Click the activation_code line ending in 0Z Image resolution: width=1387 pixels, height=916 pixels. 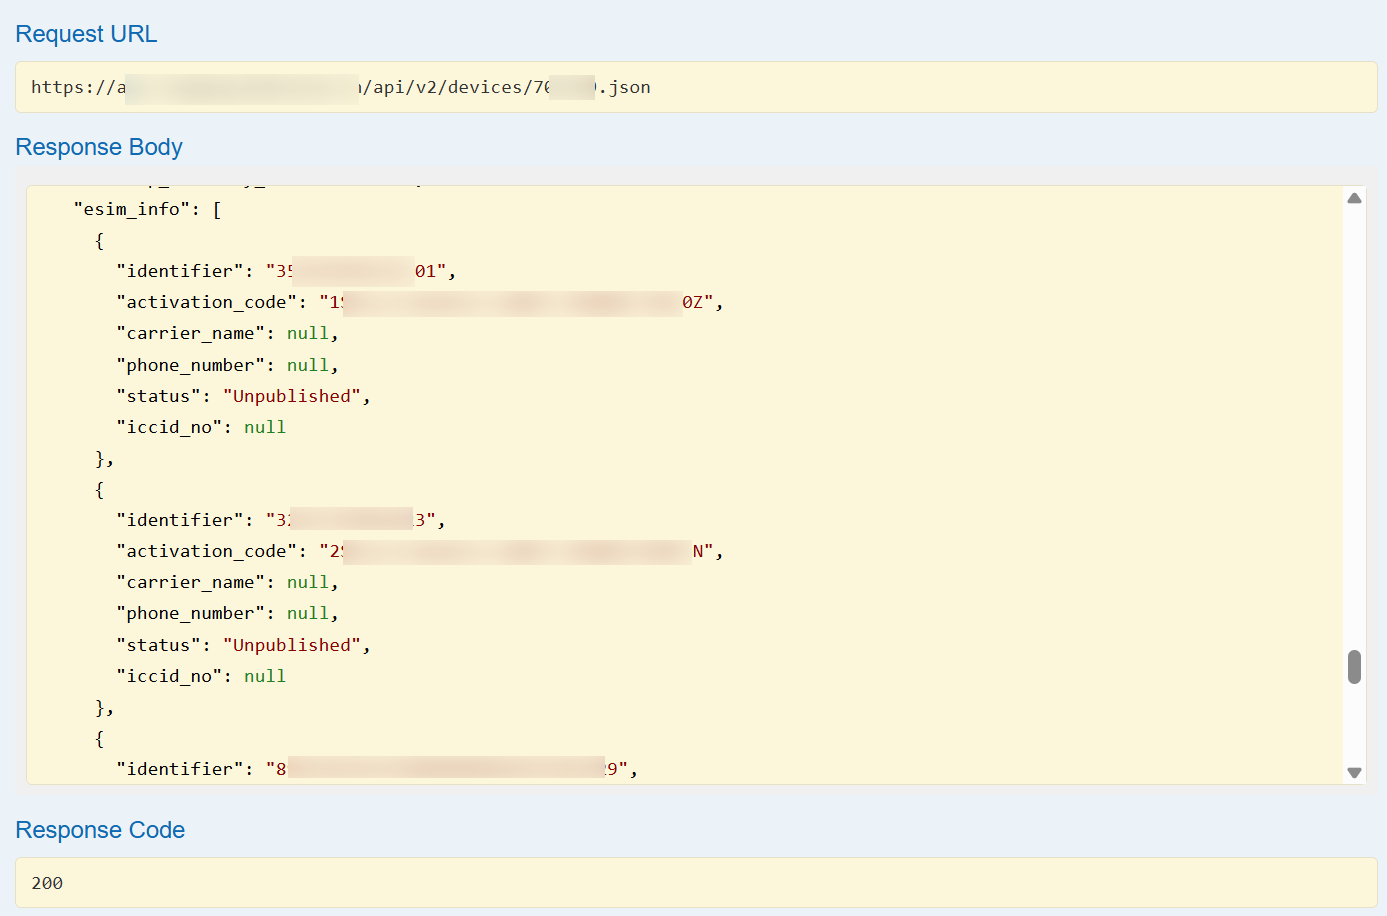[x=420, y=302]
